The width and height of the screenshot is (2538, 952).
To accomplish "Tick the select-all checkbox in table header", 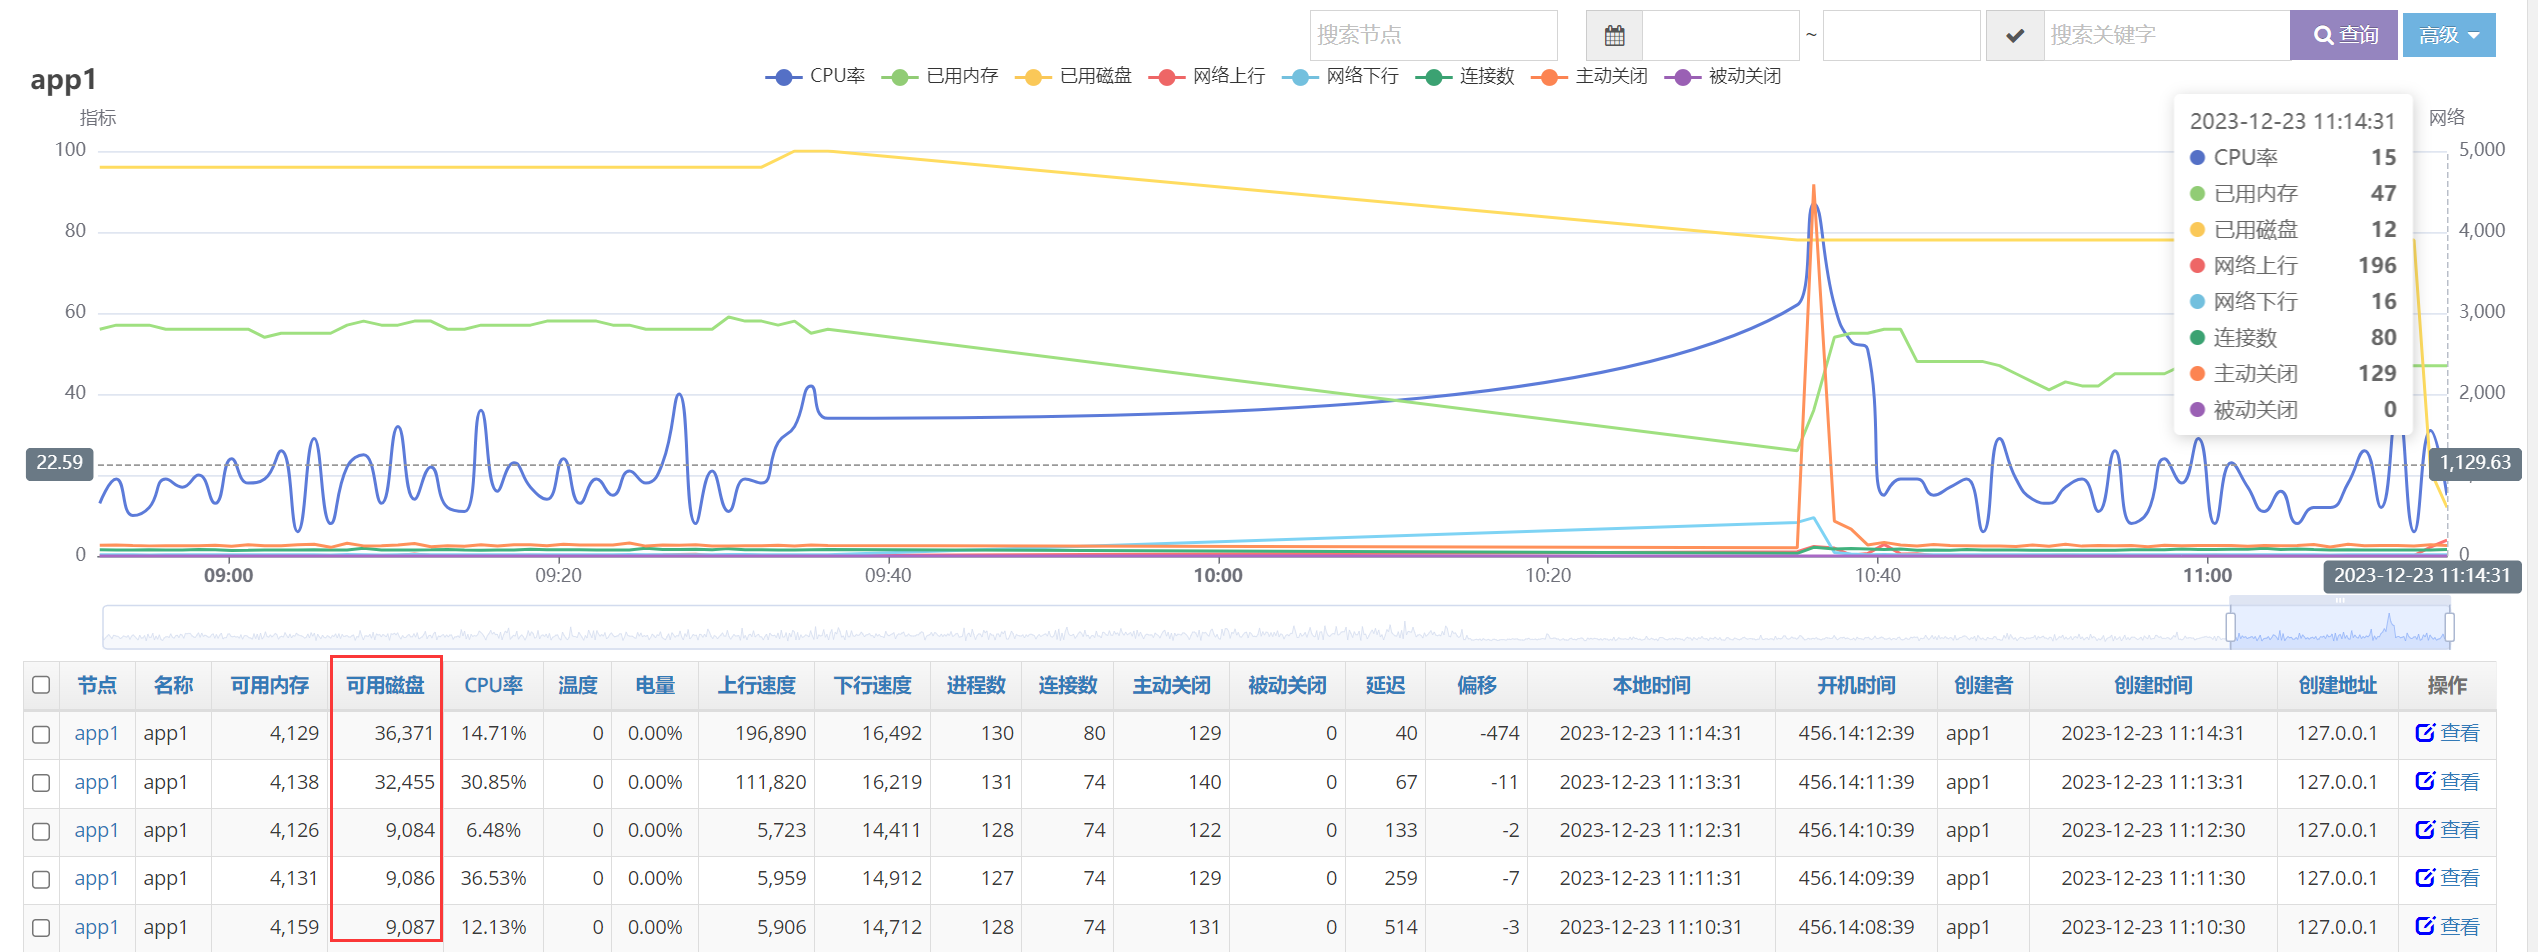I will [x=41, y=685].
